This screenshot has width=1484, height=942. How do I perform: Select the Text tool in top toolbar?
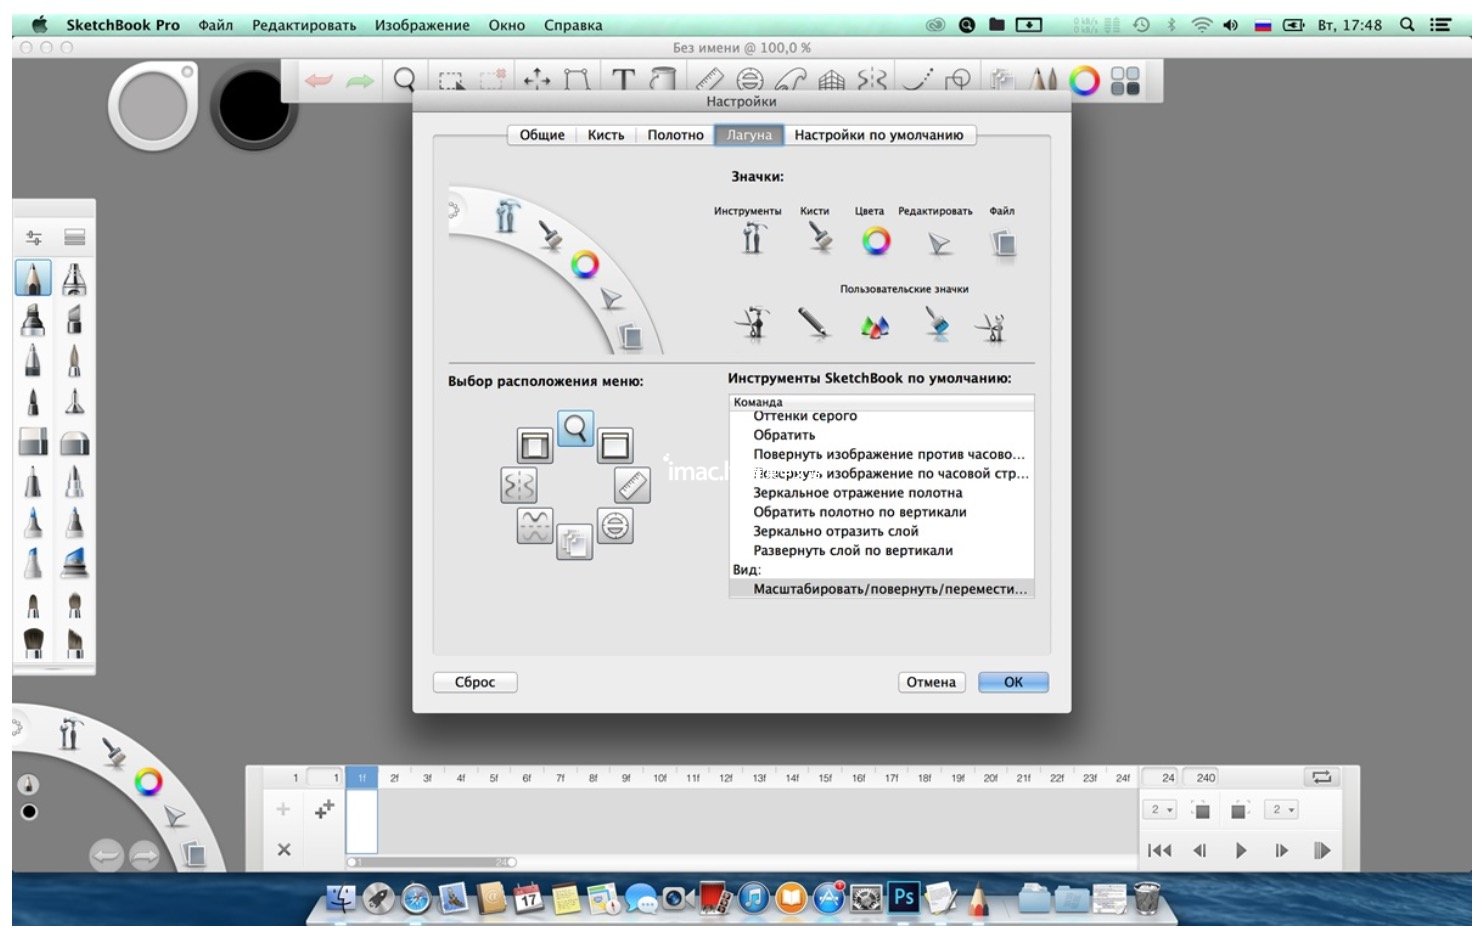(x=622, y=79)
